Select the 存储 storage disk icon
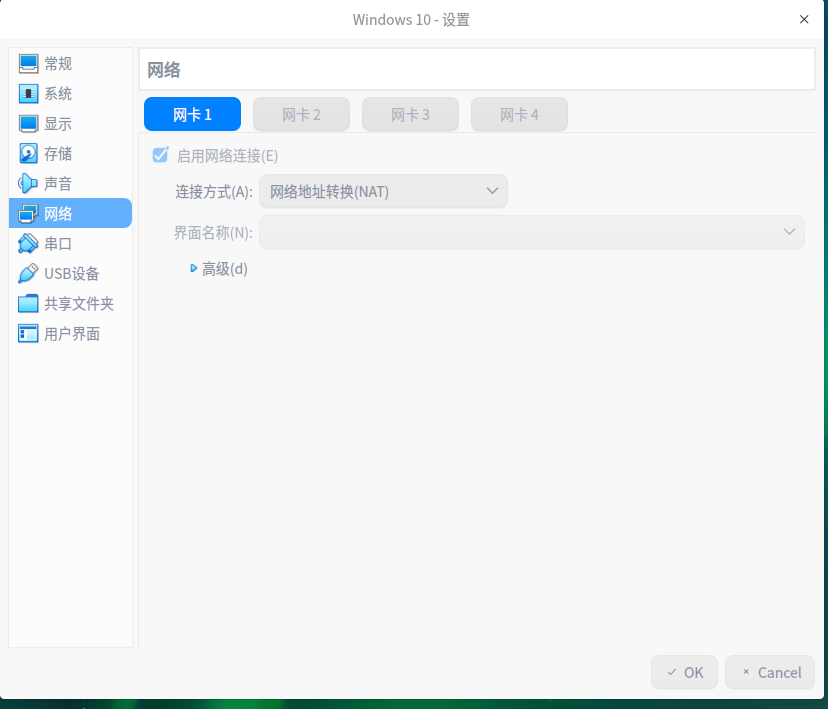Viewport: 828px width, 709px height. click(28, 154)
